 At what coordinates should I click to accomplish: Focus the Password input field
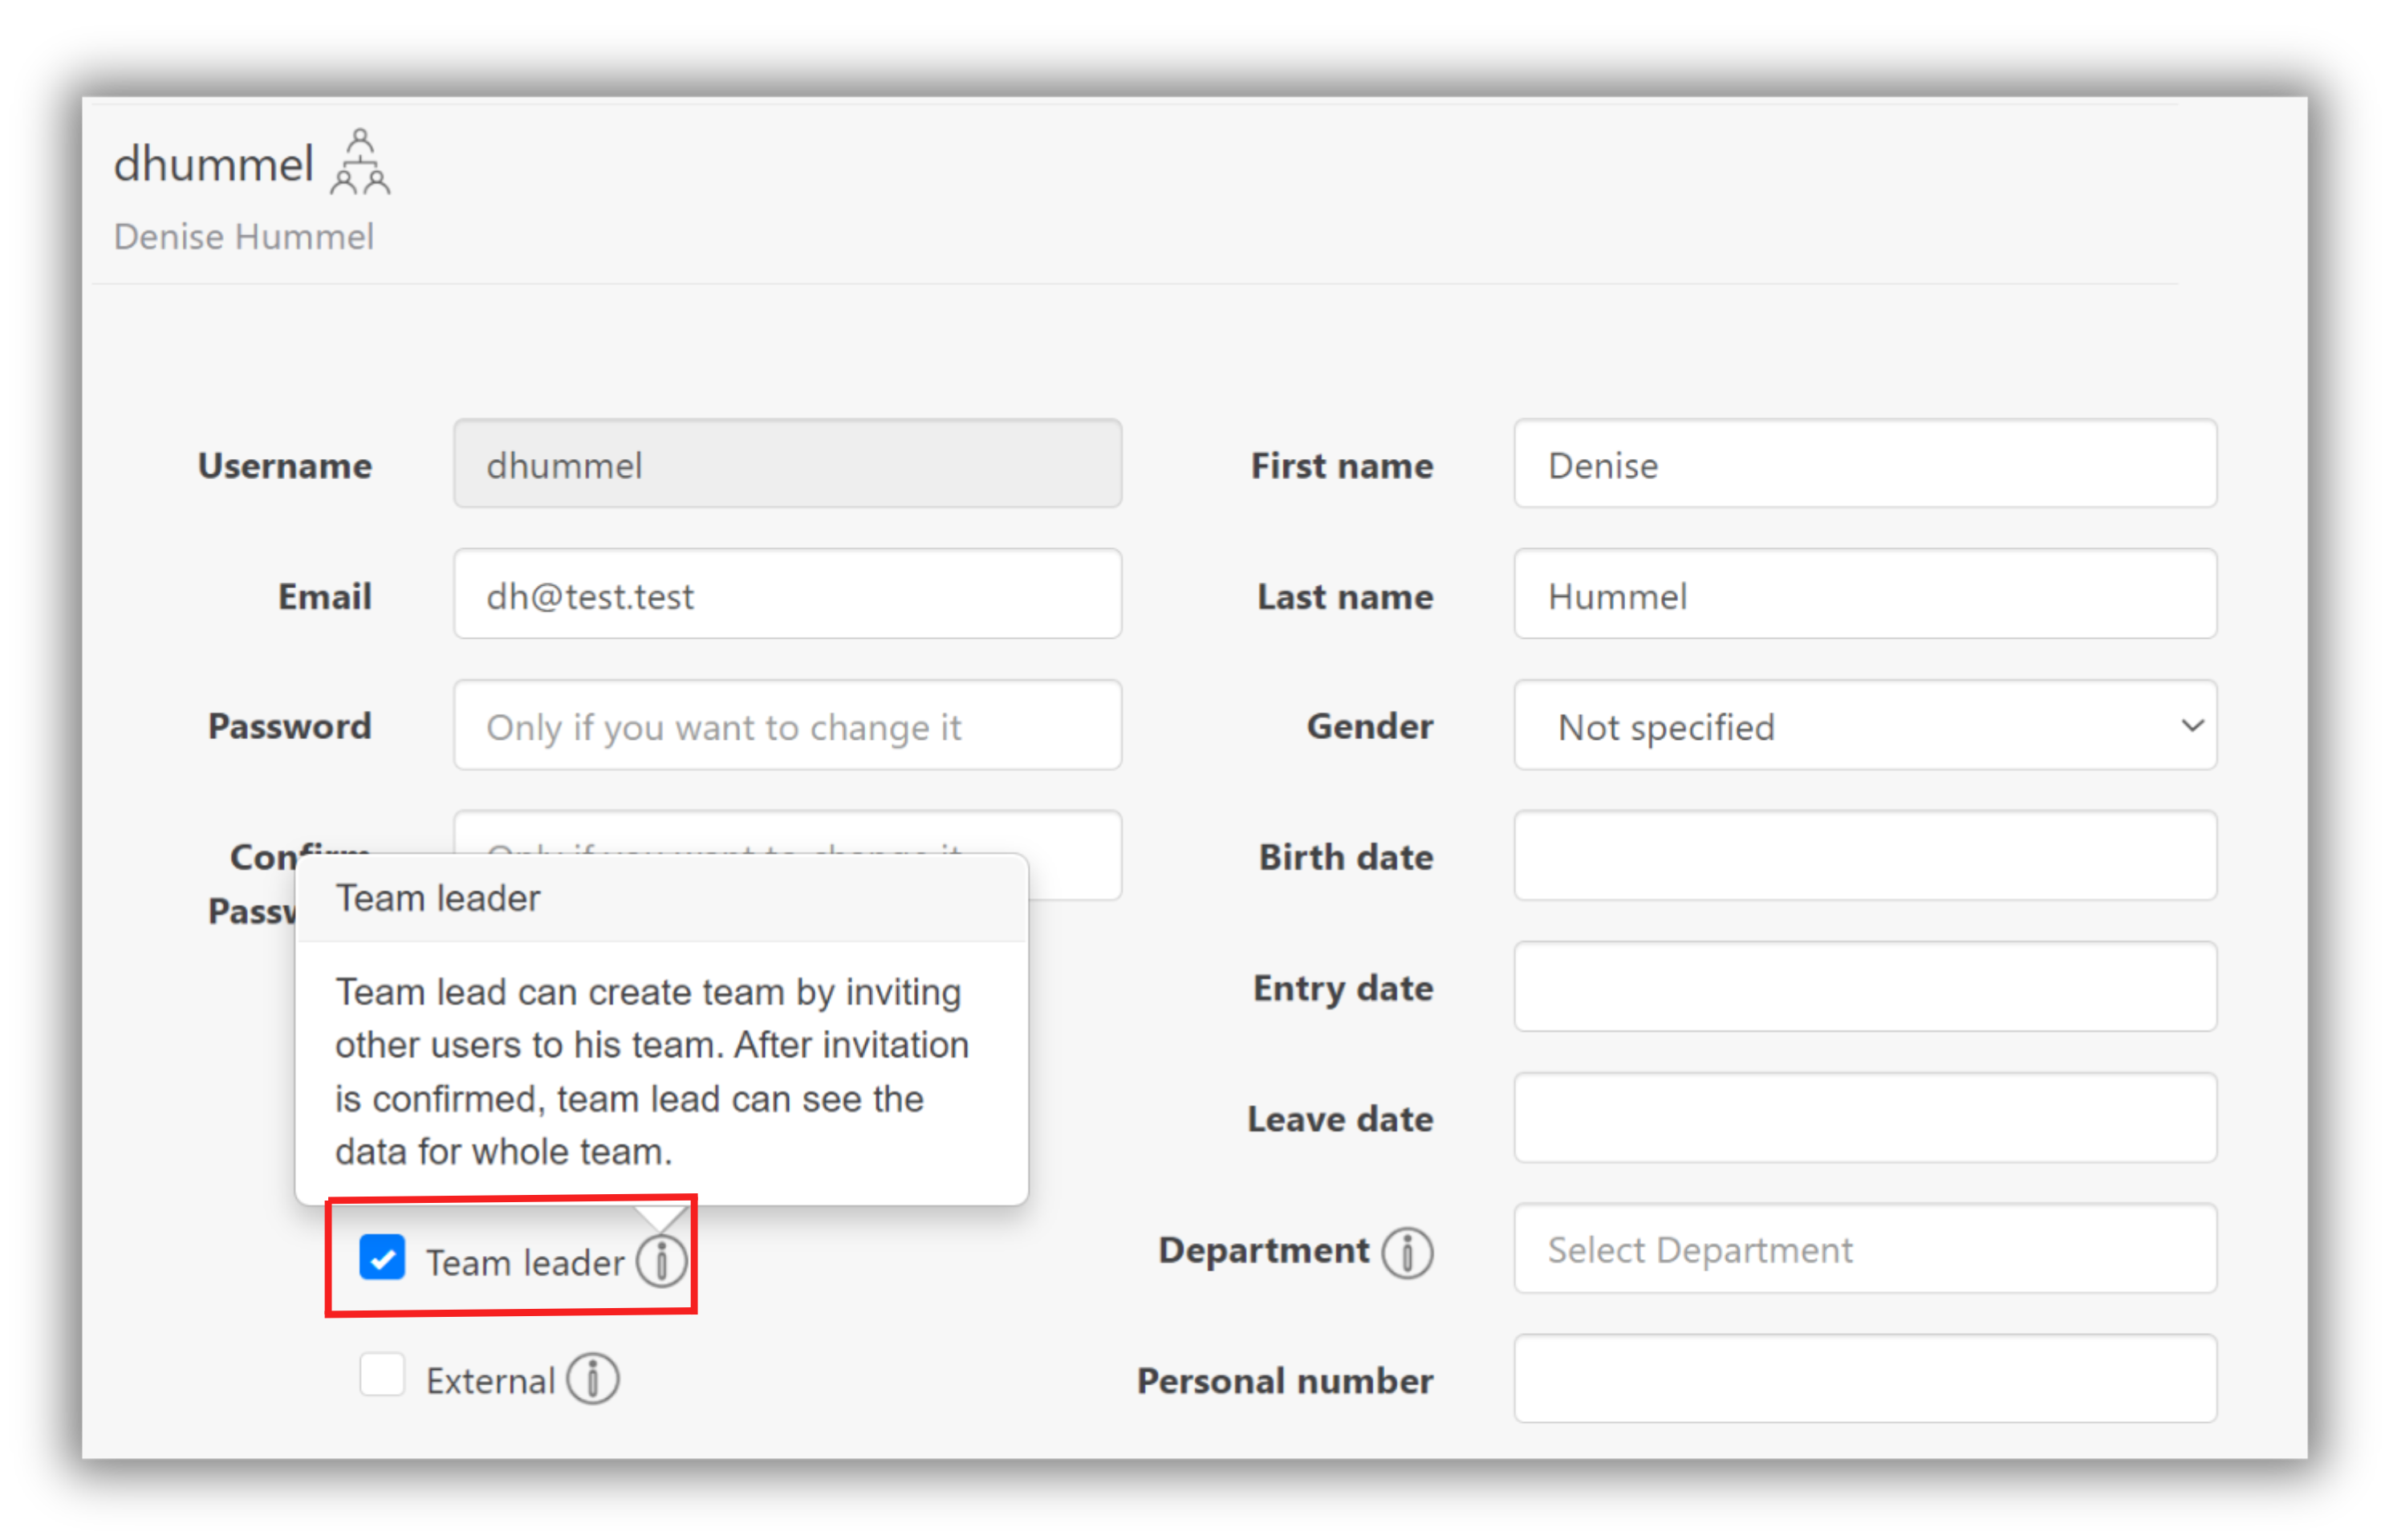[x=787, y=726]
